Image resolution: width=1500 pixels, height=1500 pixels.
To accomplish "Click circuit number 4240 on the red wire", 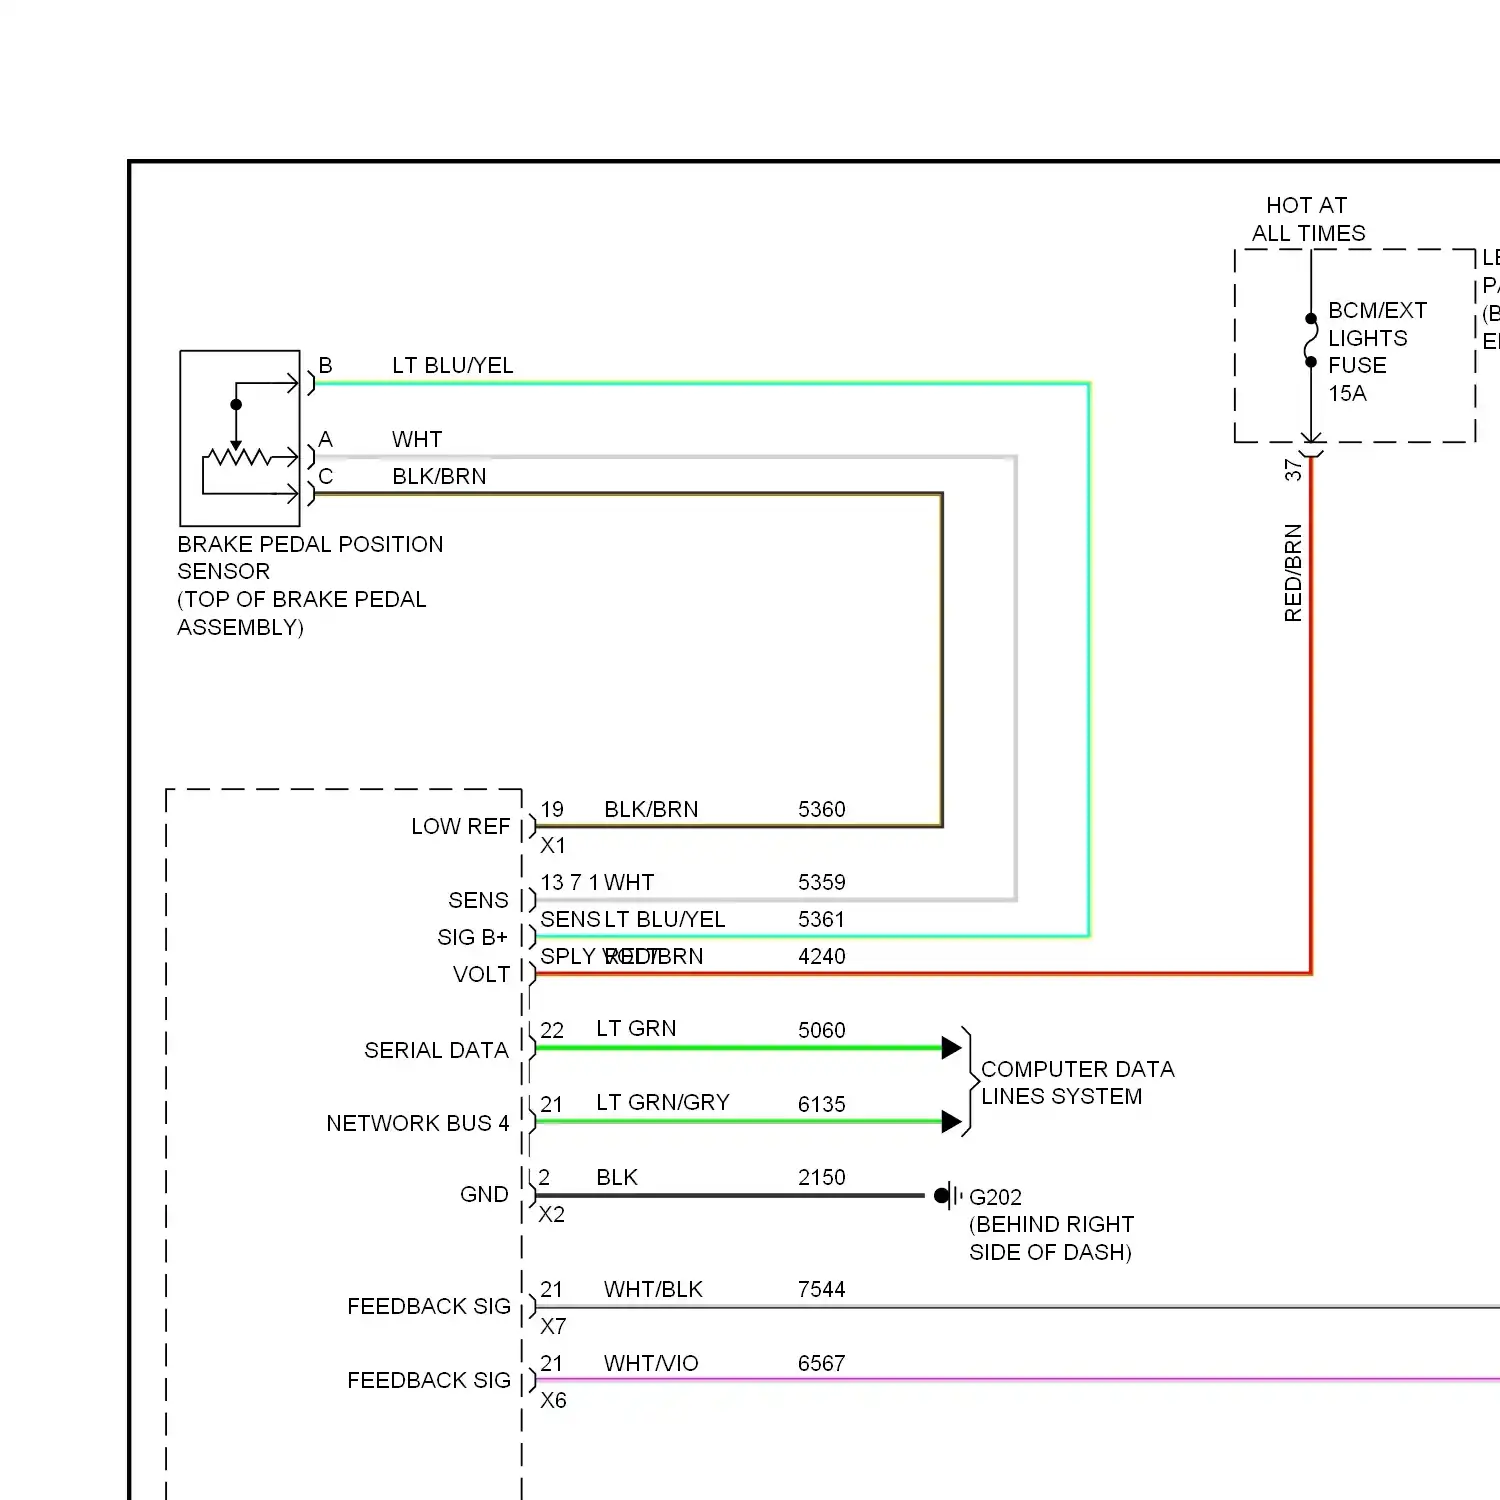I will [821, 956].
